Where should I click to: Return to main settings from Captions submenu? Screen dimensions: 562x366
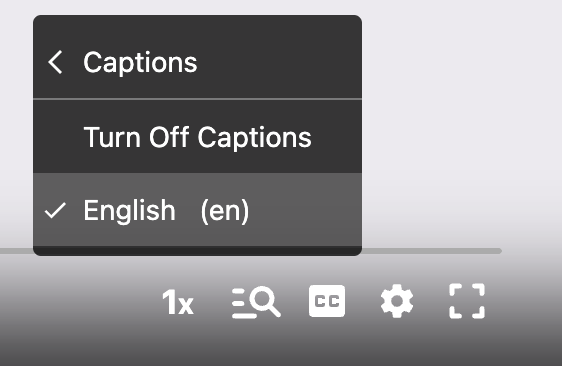coord(55,62)
